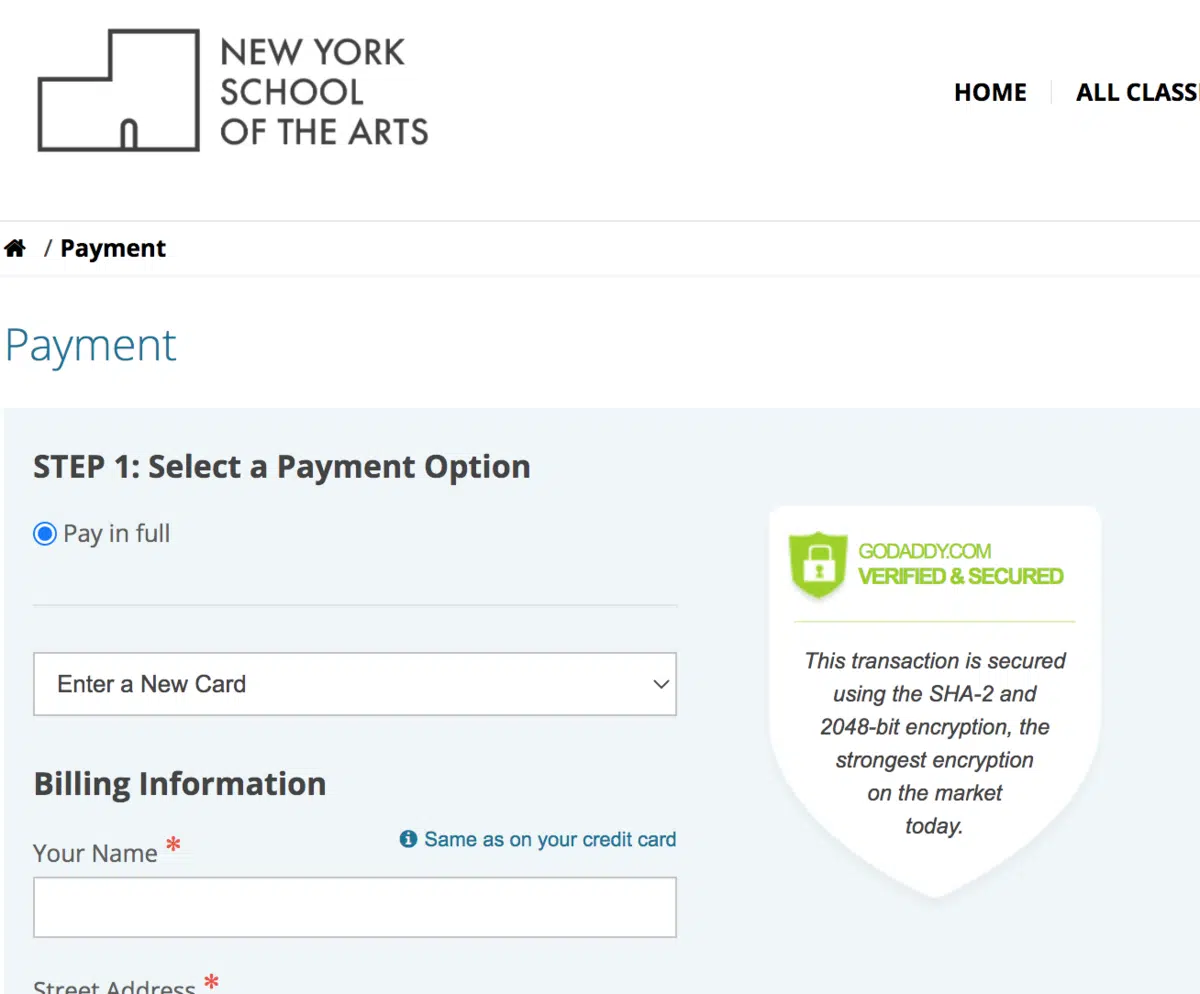The width and height of the screenshot is (1200, 994).
Task: Open the Enter a New Card dropdown
Action: pyautogui.click(x=354, y=684)
